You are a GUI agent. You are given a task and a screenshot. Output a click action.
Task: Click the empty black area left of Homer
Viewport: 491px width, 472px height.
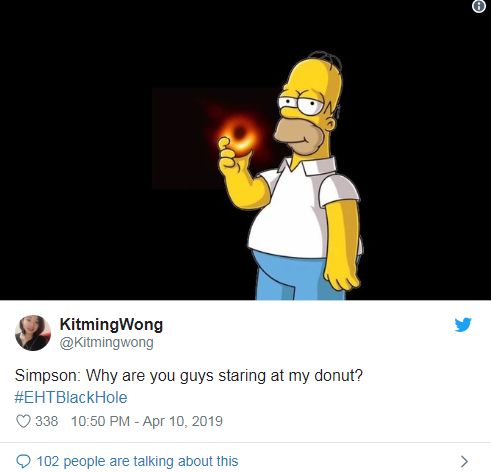(77, 150)
